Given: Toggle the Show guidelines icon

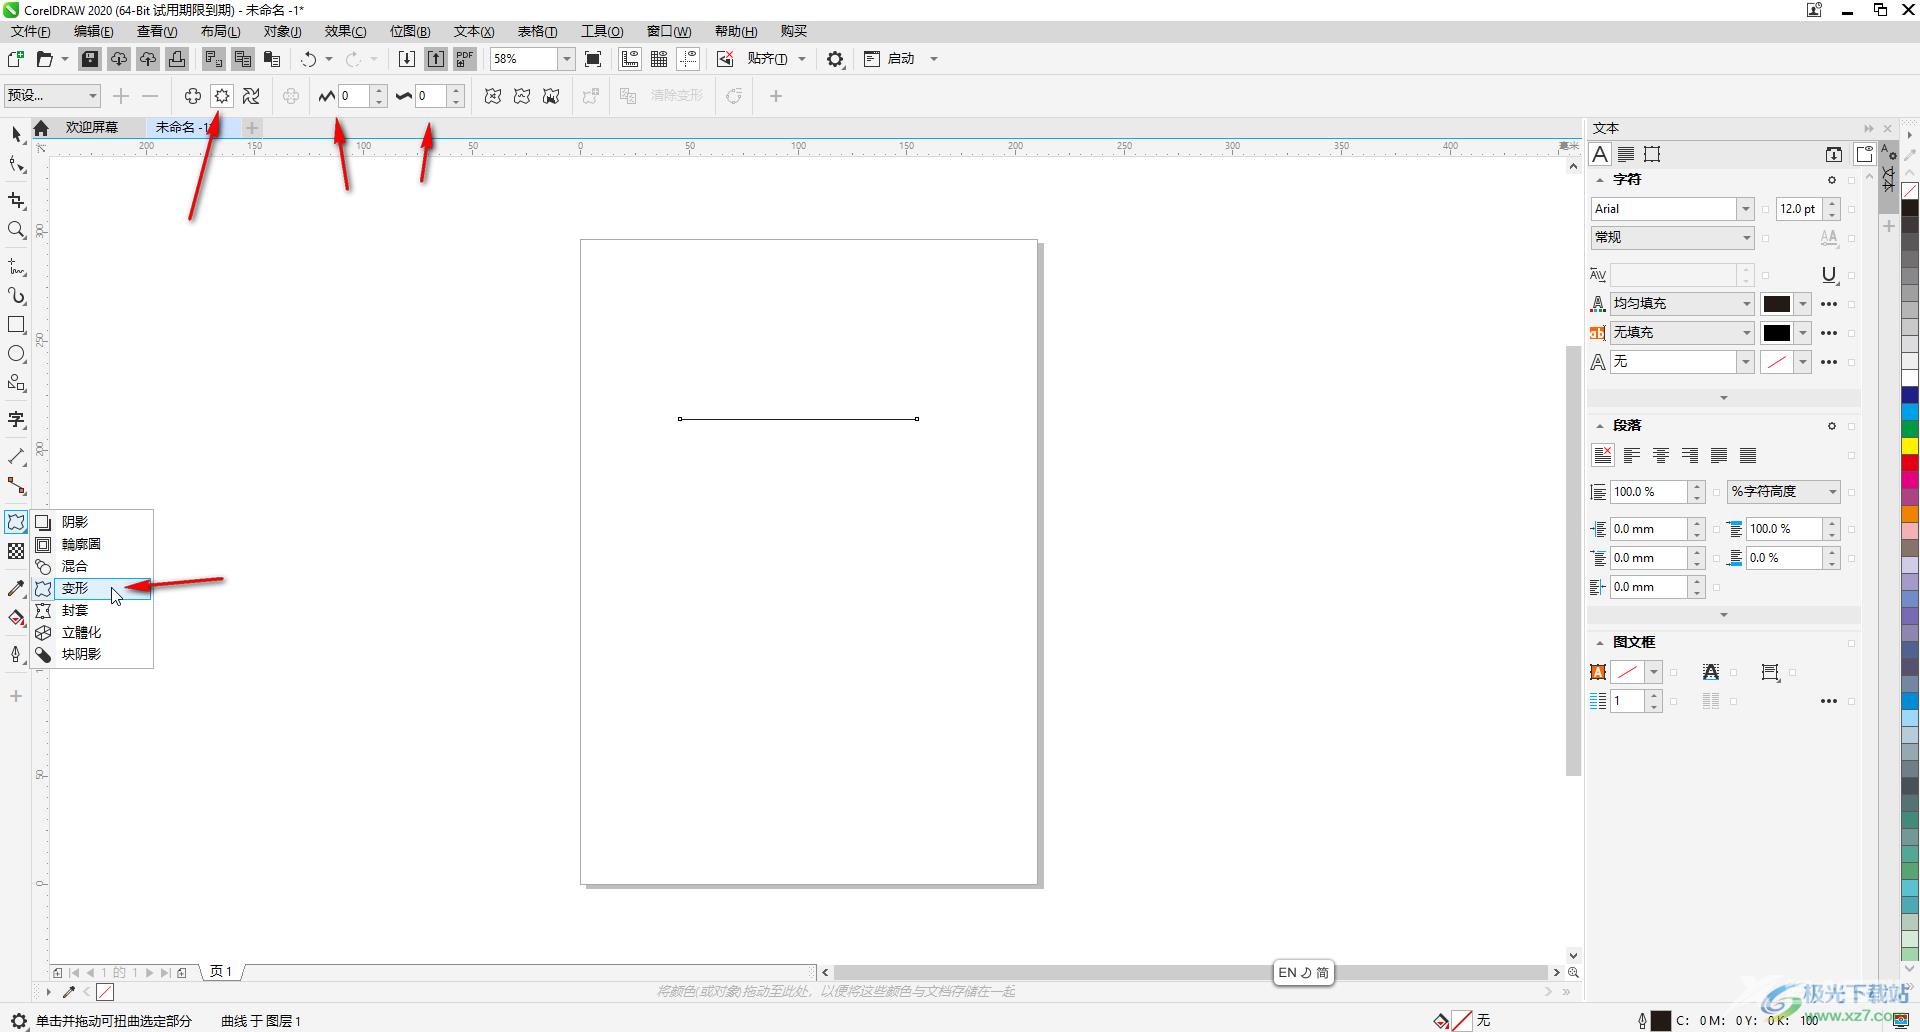Looking at the screenshot, I should point(688,59).
